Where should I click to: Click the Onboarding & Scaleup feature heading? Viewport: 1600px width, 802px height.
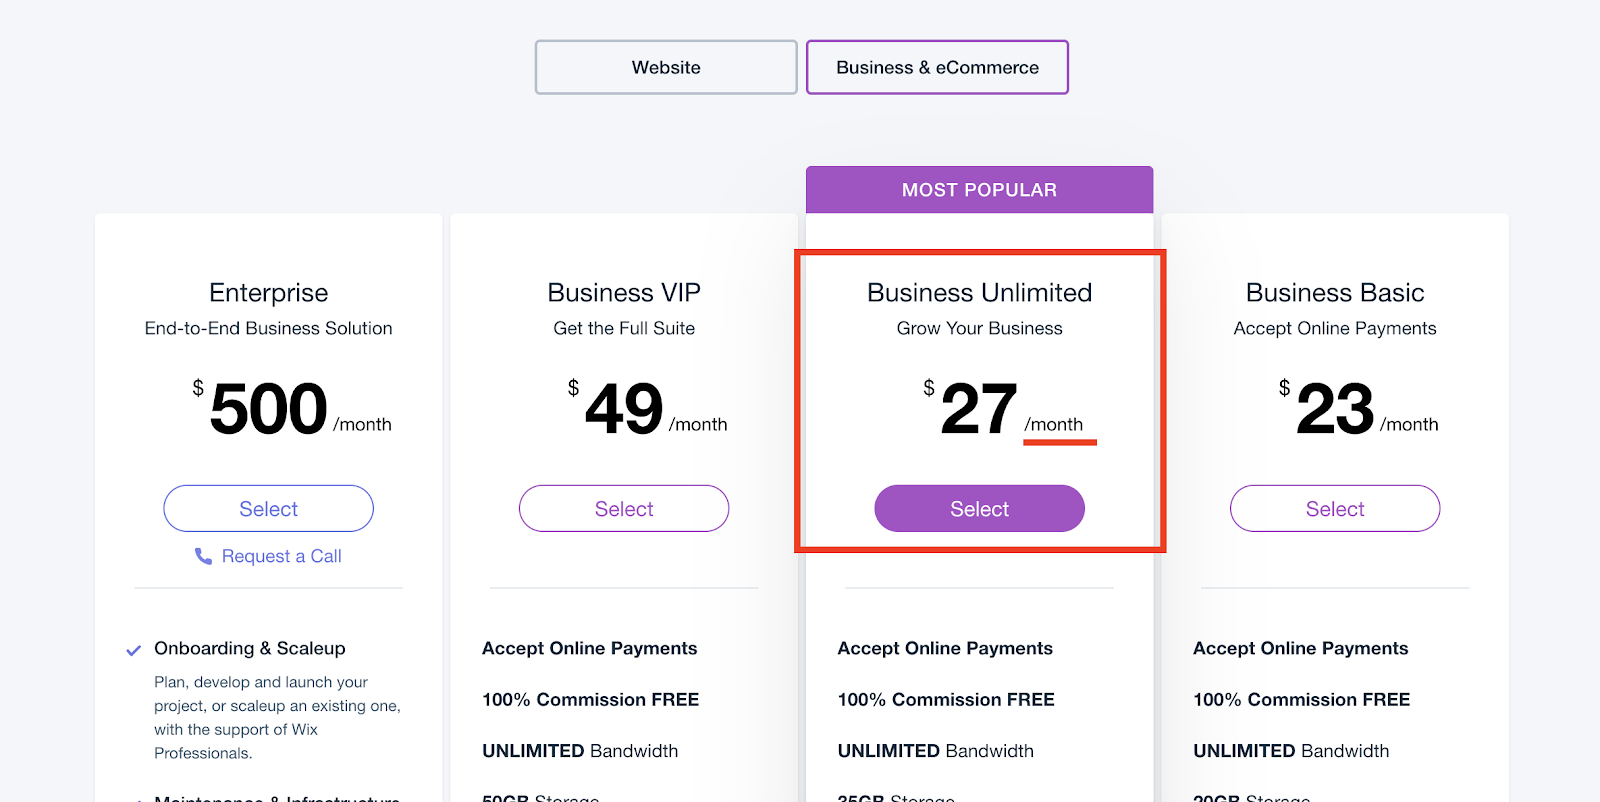click(x=250, y=648)
